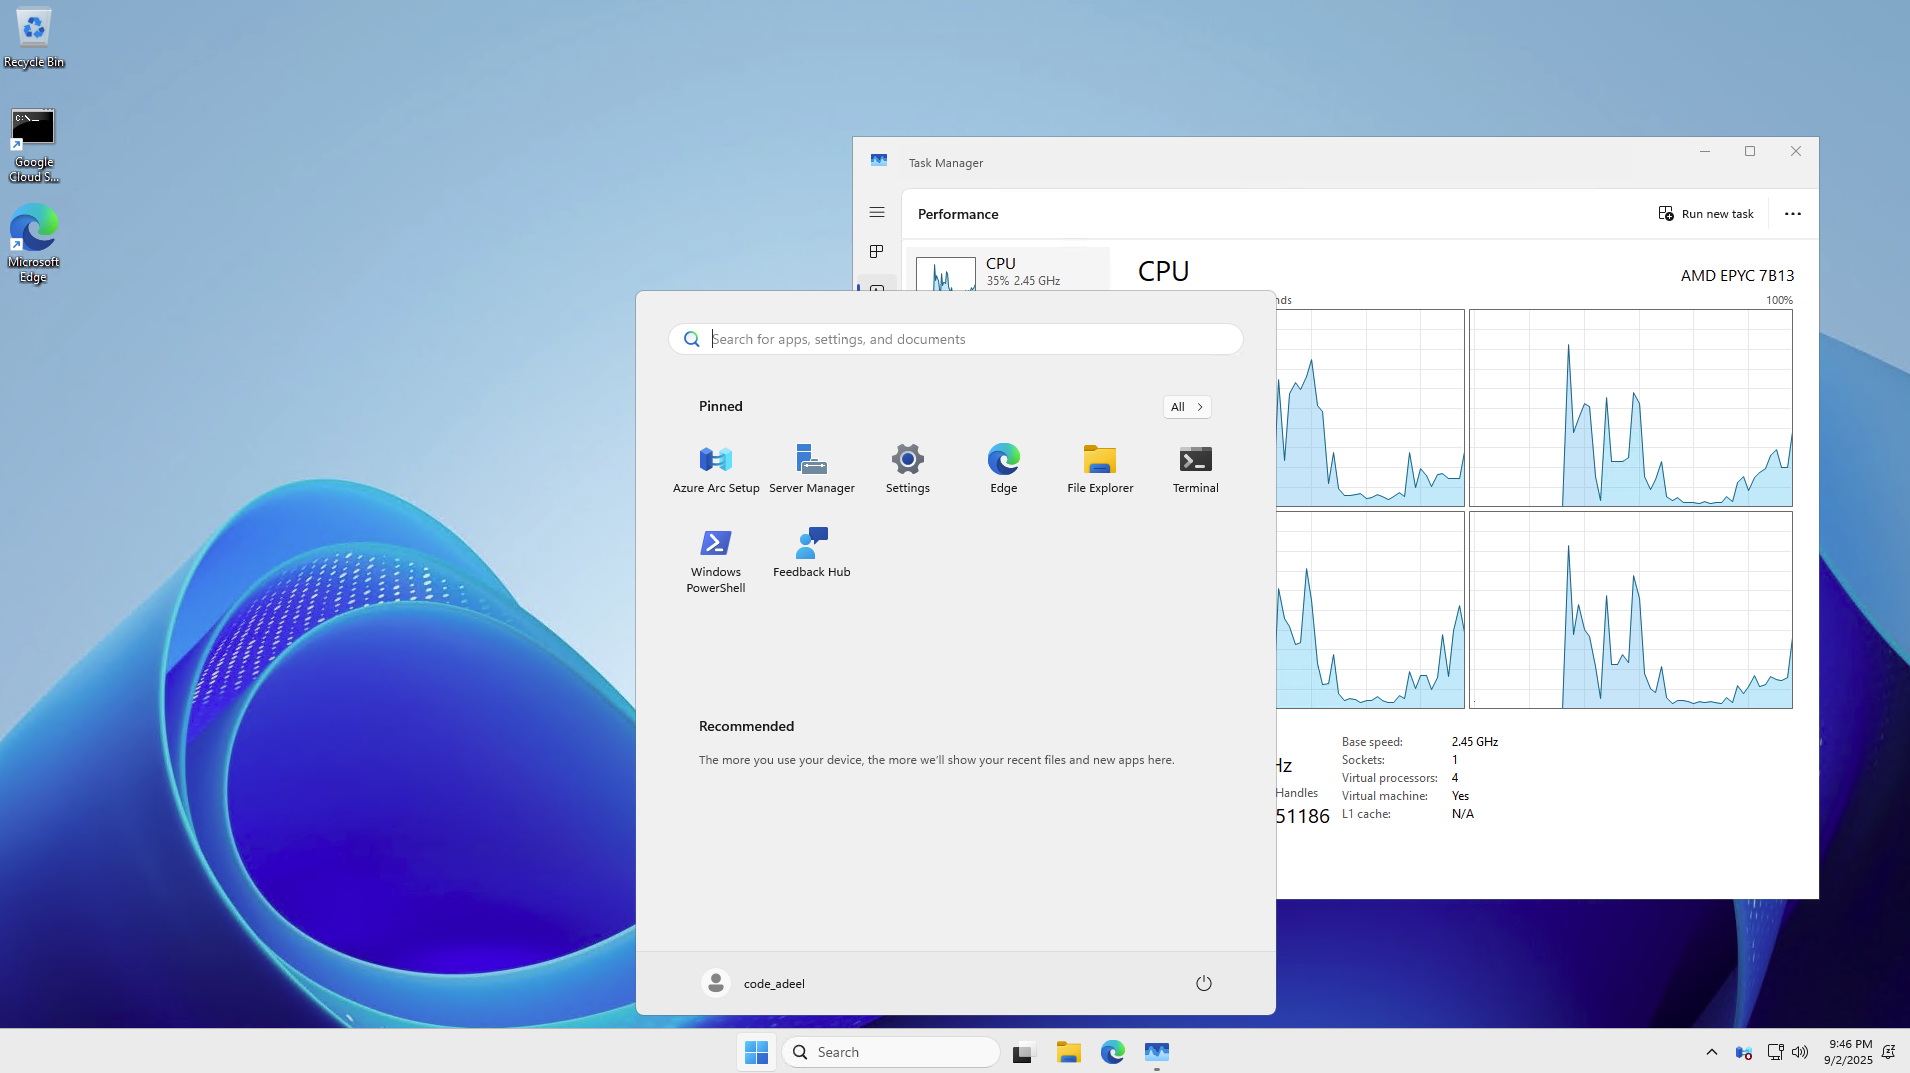Click the power button in Start menu

click(1204, 983)
